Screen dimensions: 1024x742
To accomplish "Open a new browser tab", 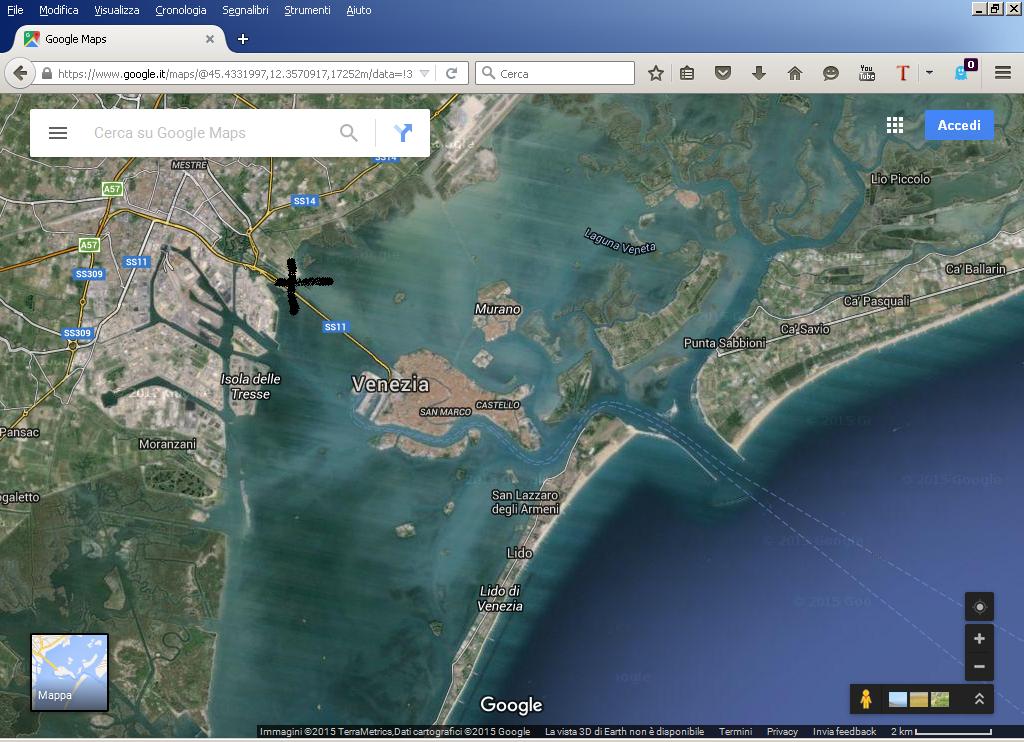I will 243,39.
